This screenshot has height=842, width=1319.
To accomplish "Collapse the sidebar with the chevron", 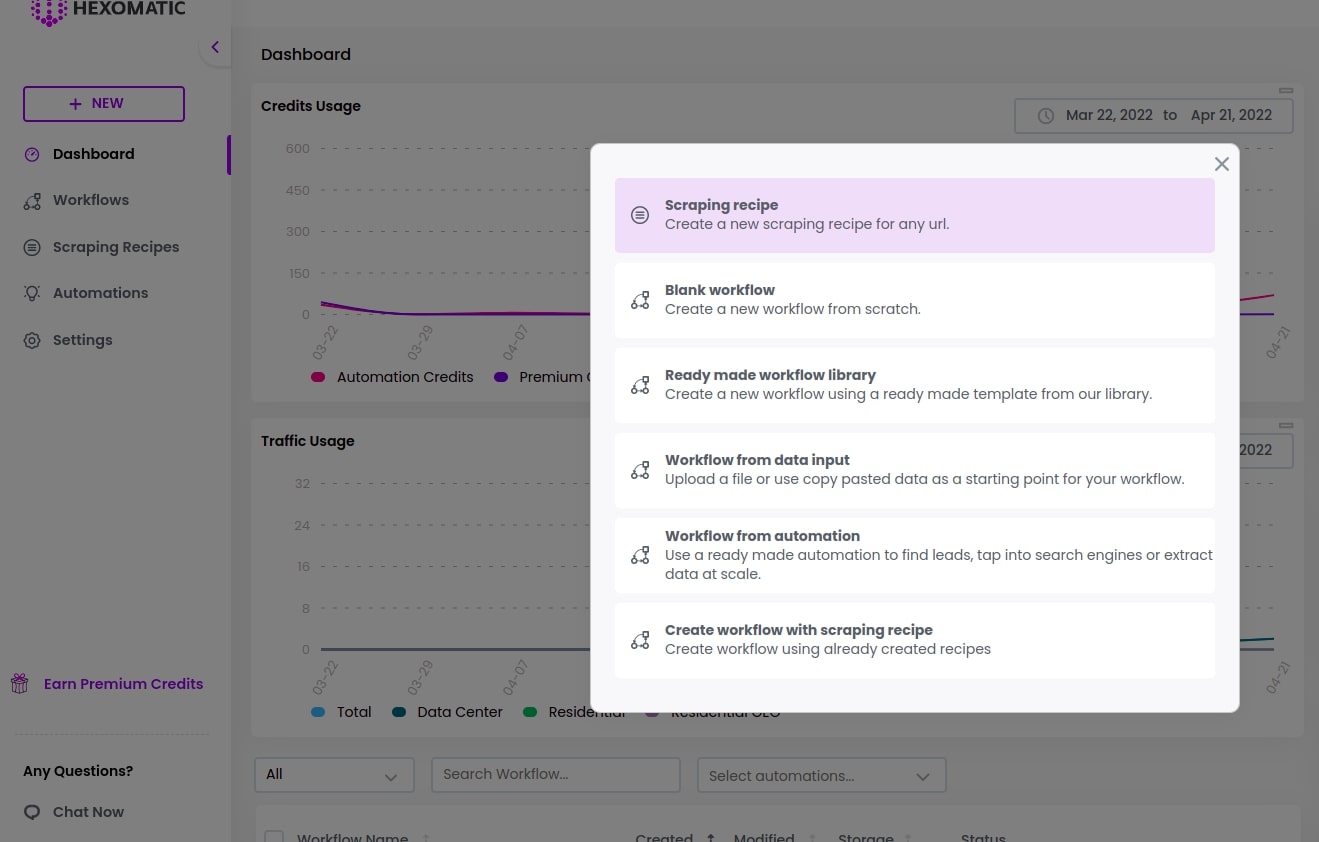I will (x=215, y=47).
